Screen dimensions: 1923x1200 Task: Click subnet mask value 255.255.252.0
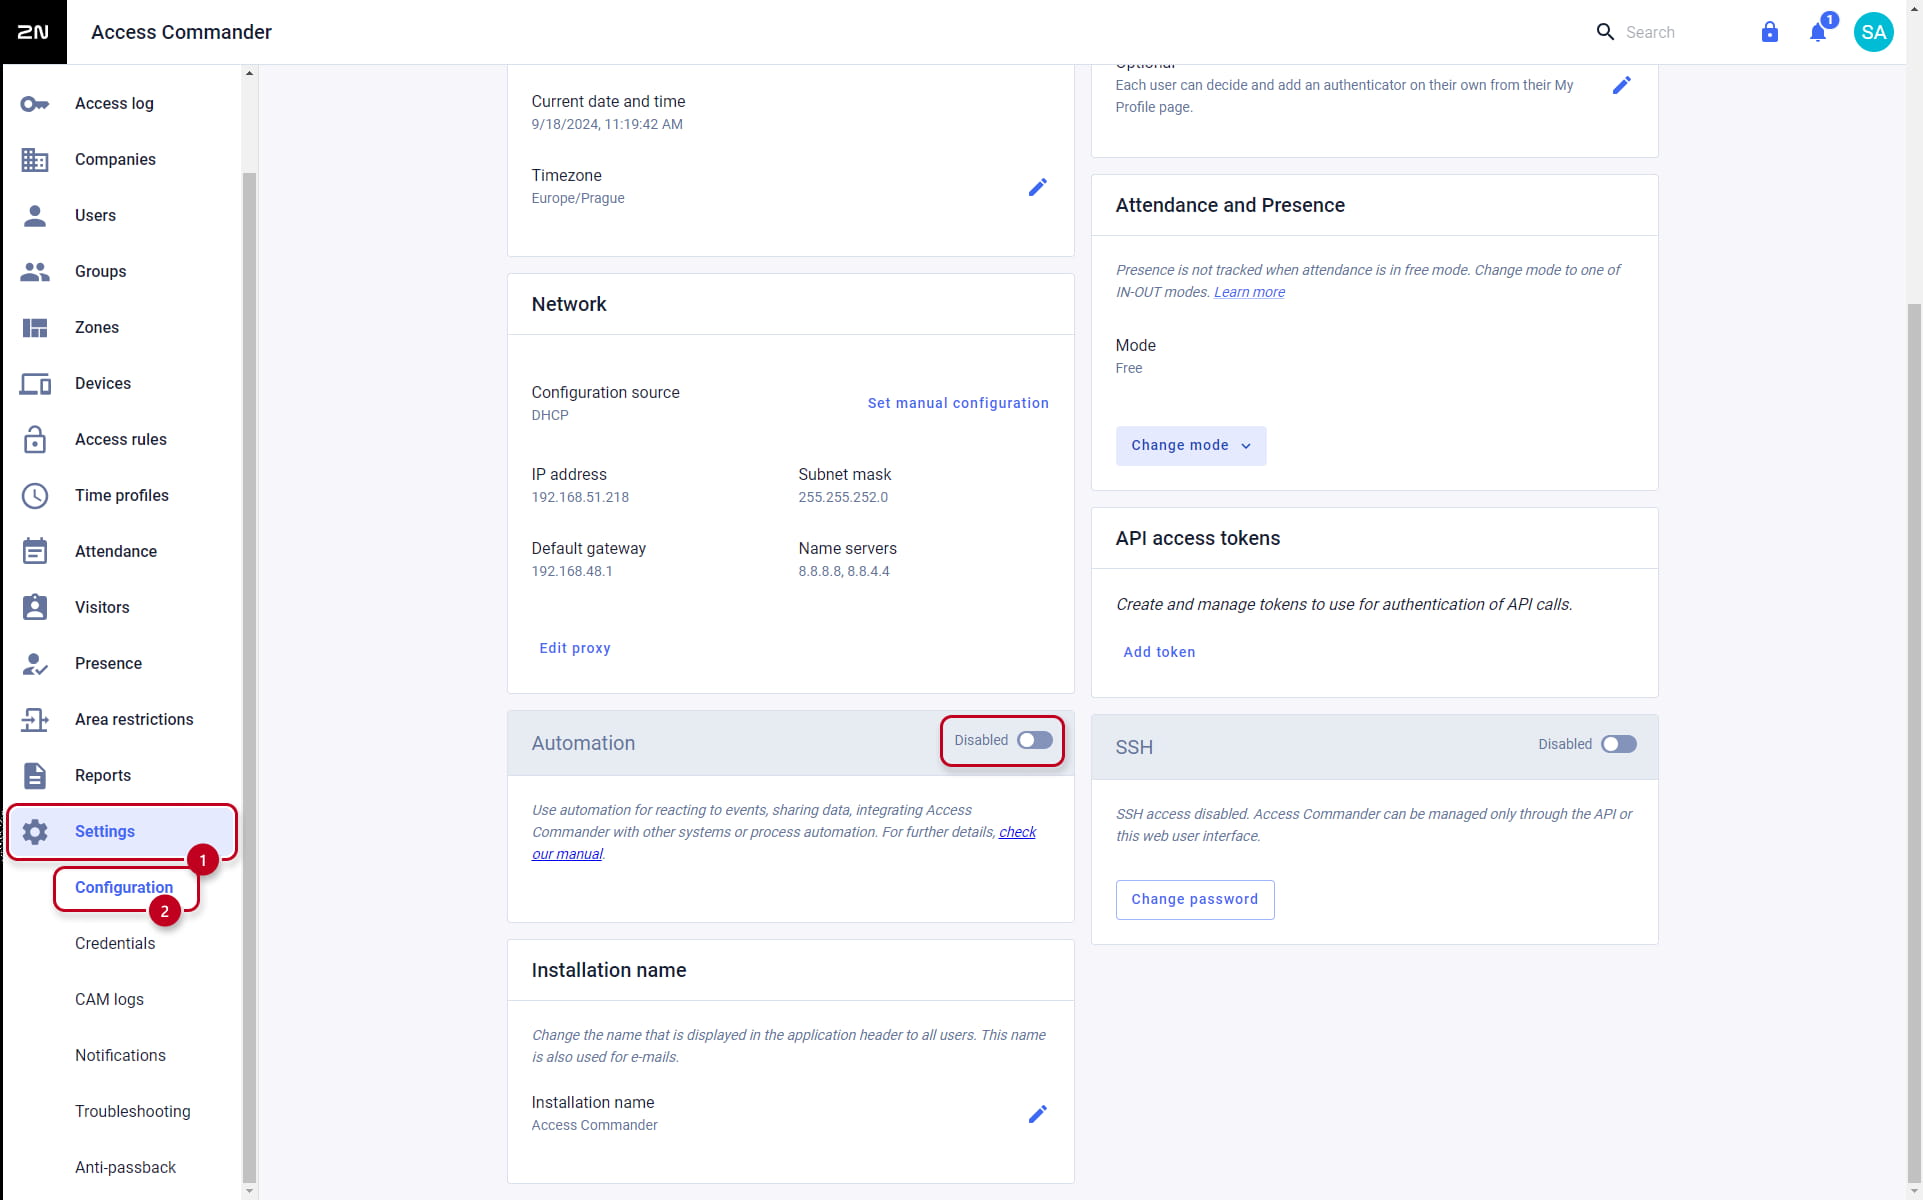coord(843,497)
